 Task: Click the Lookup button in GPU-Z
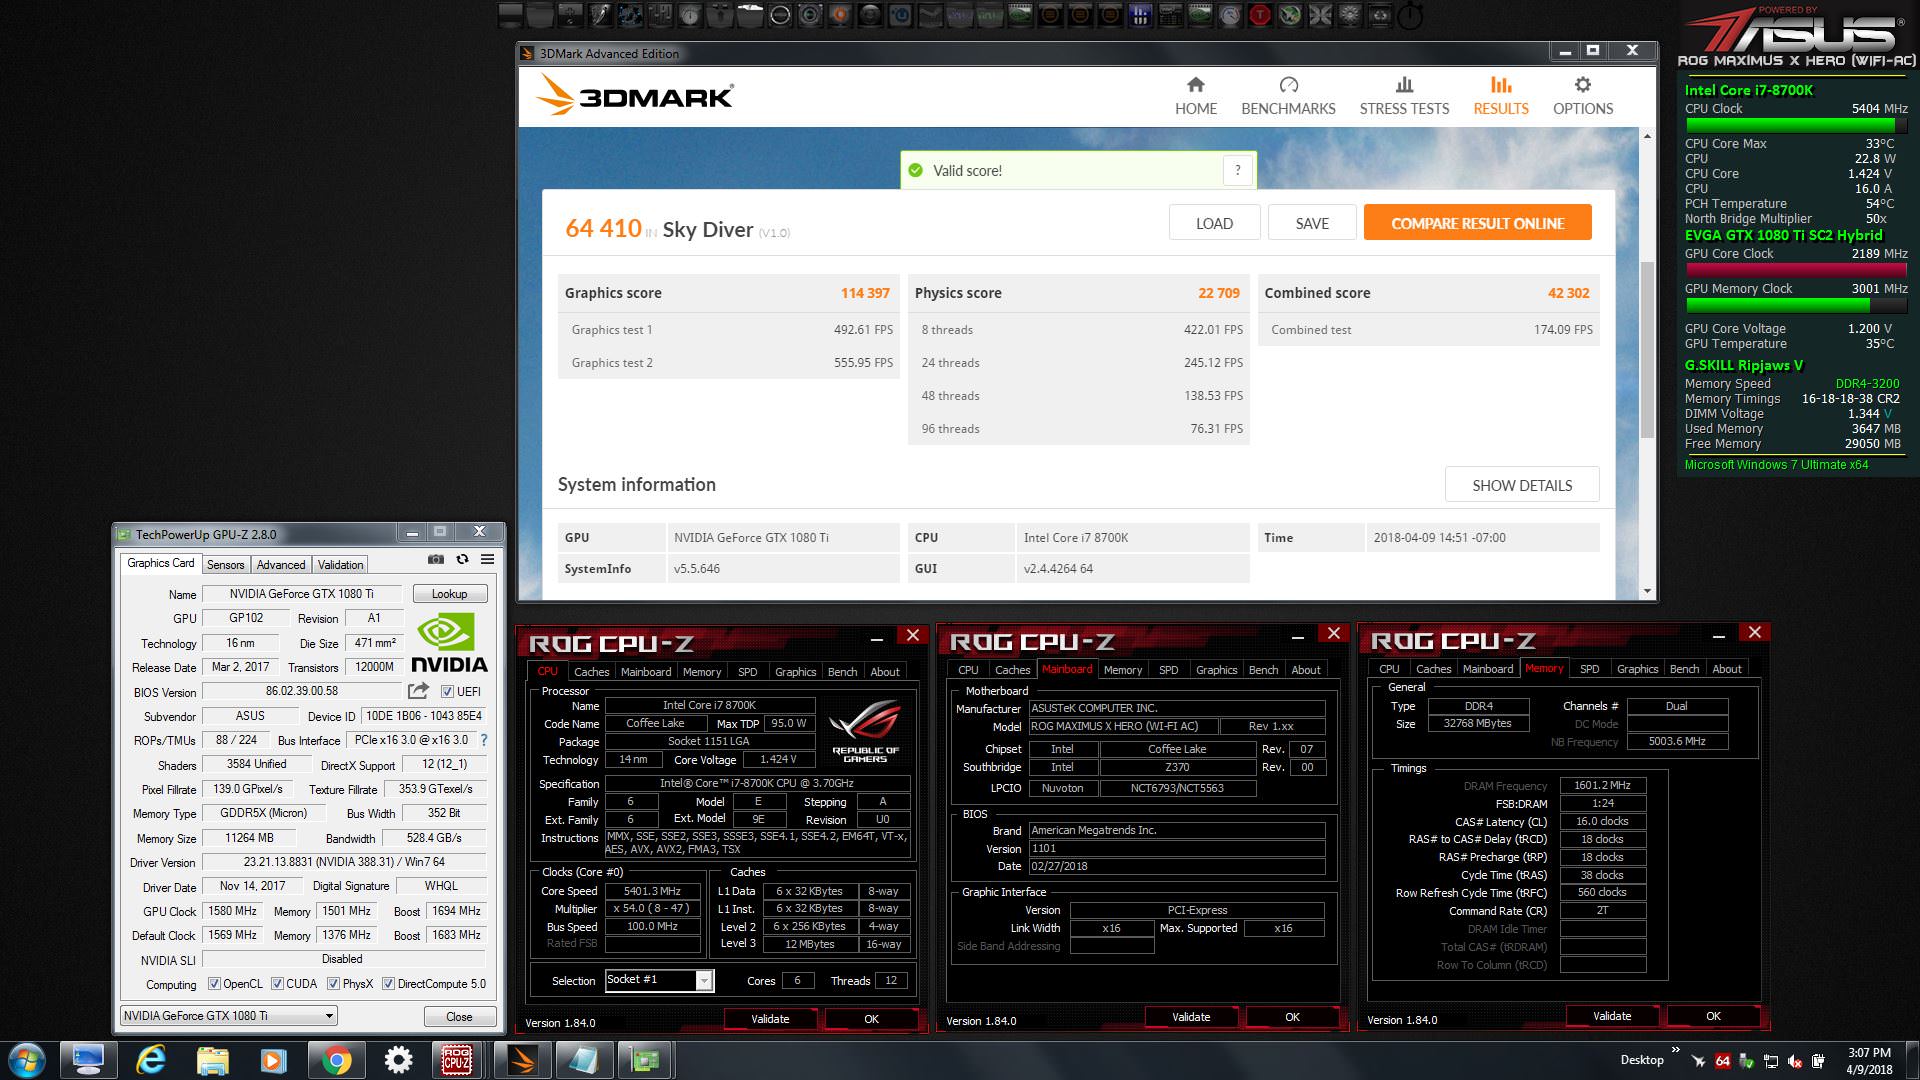pos(449,594)
